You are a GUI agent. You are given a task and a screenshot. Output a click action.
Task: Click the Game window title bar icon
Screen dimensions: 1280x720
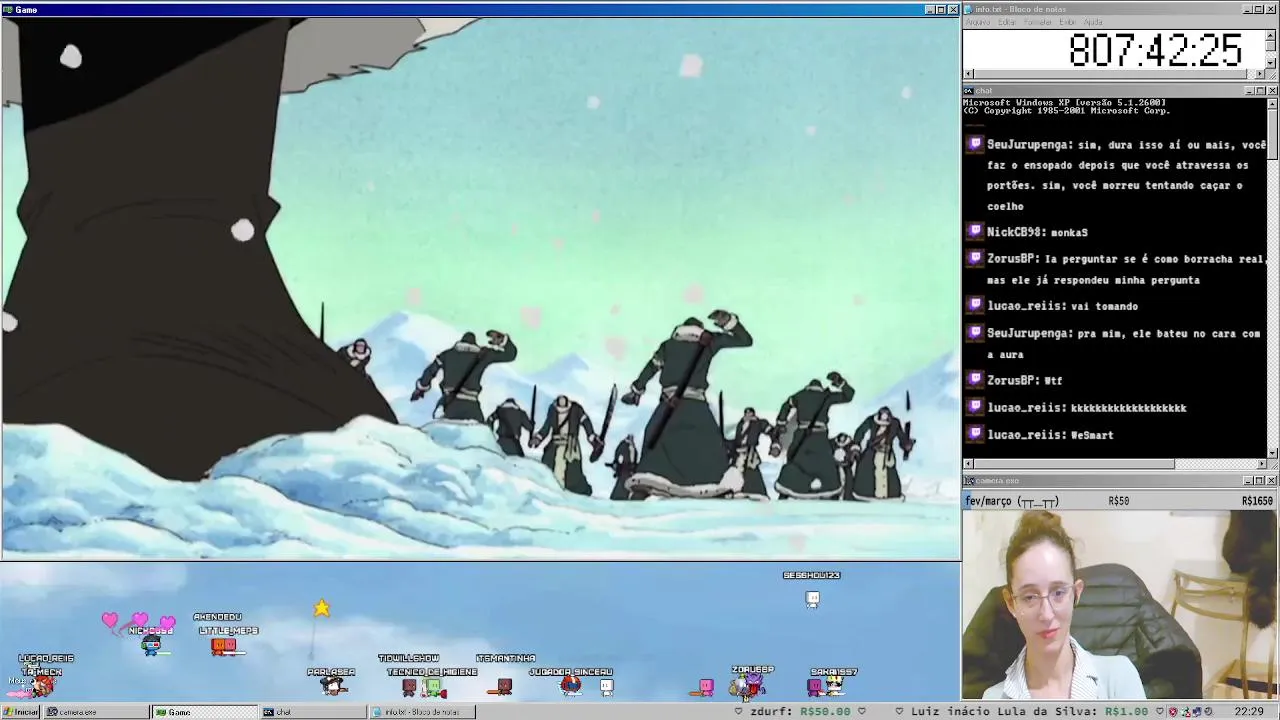pos(7,9)
